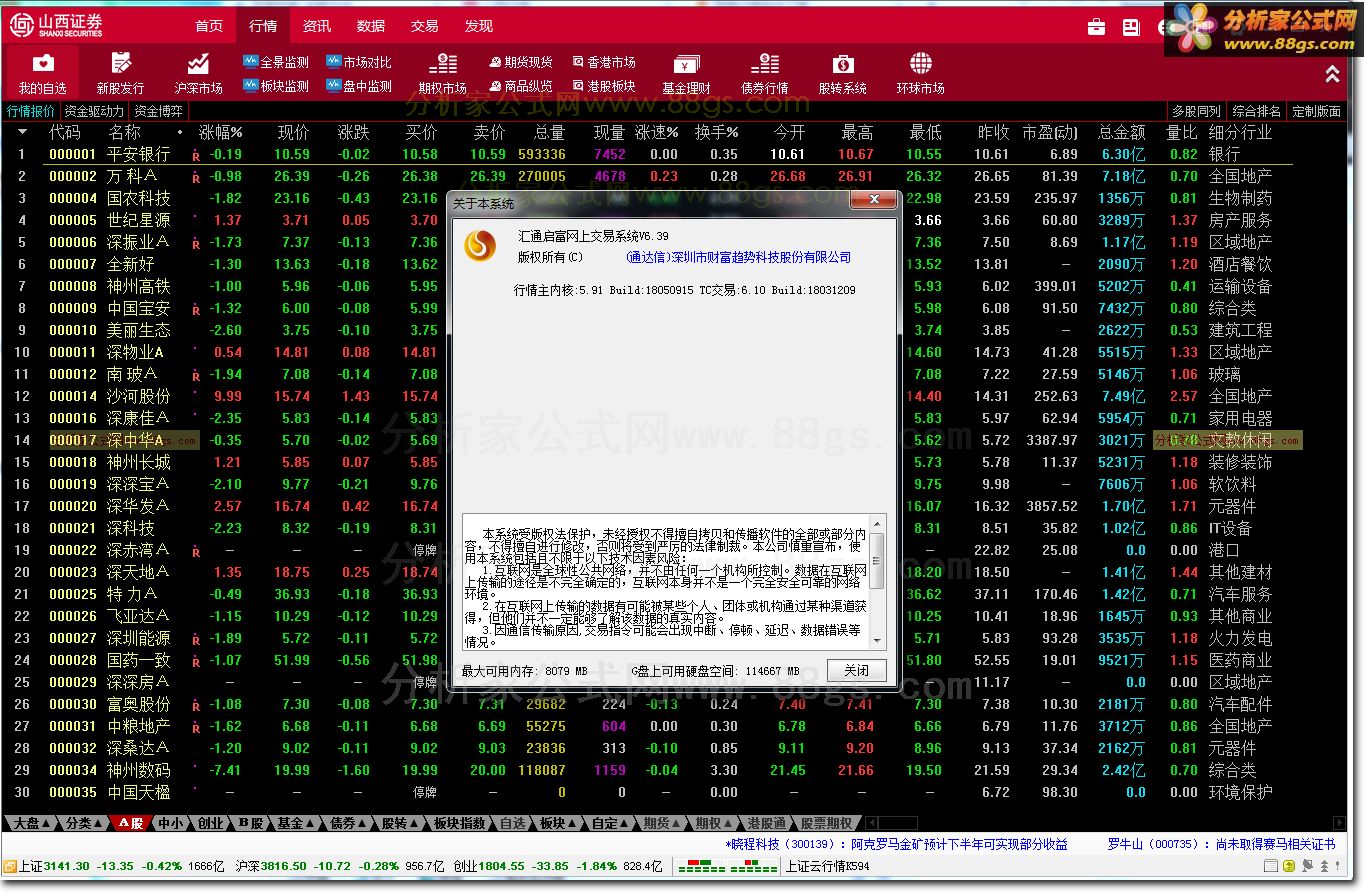1366x893 pixels.
Task: Sort by 总金额 column header
Action: click(1121, 132)
